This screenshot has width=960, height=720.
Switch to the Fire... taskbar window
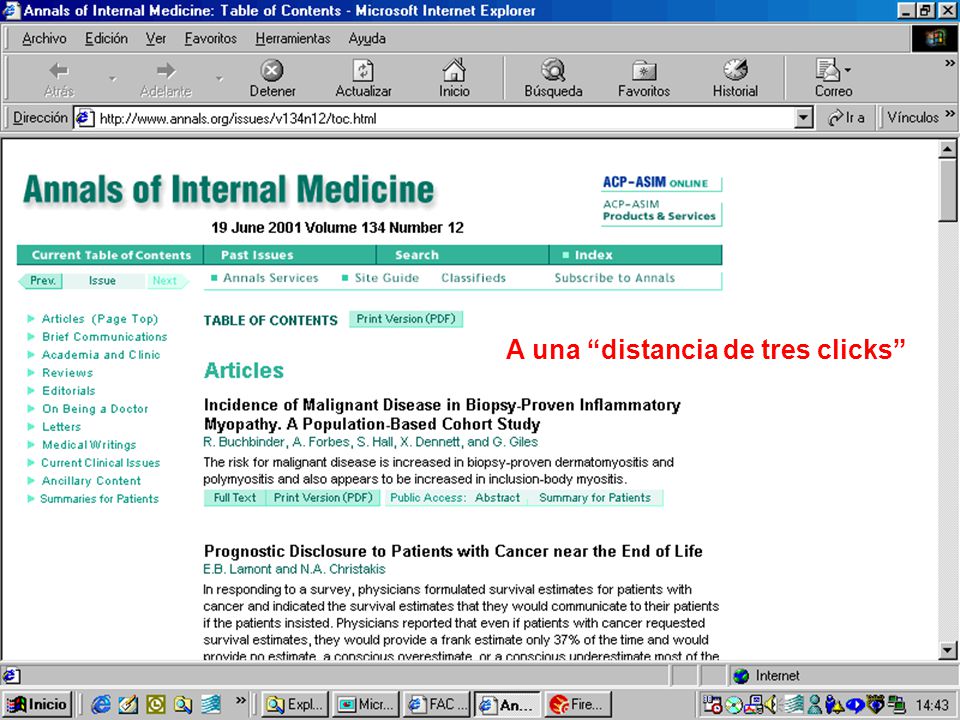click(x=579, y=705)
